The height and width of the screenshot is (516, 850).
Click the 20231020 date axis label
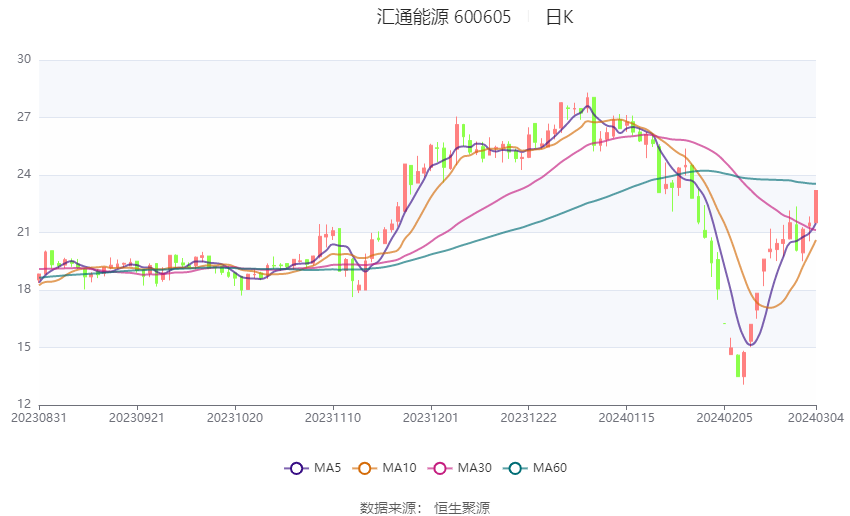pyautogui.click(x=235, y=418)
